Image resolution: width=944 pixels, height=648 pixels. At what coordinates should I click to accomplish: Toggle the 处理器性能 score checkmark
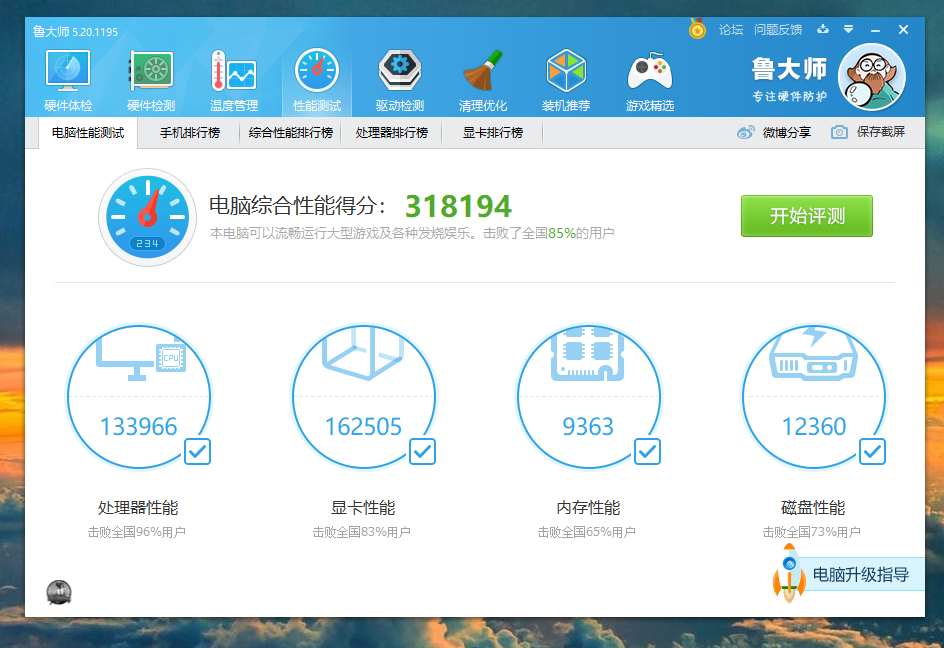(196, 452)
